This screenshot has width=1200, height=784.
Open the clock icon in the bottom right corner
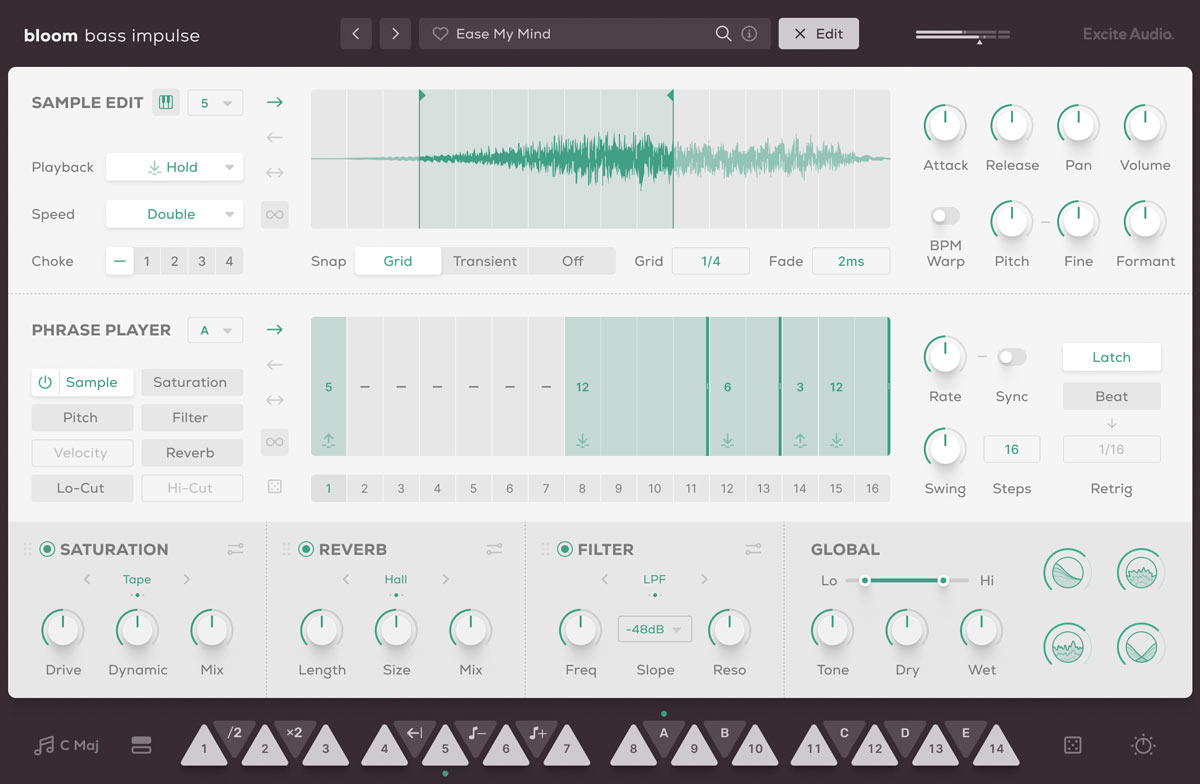1142,745
